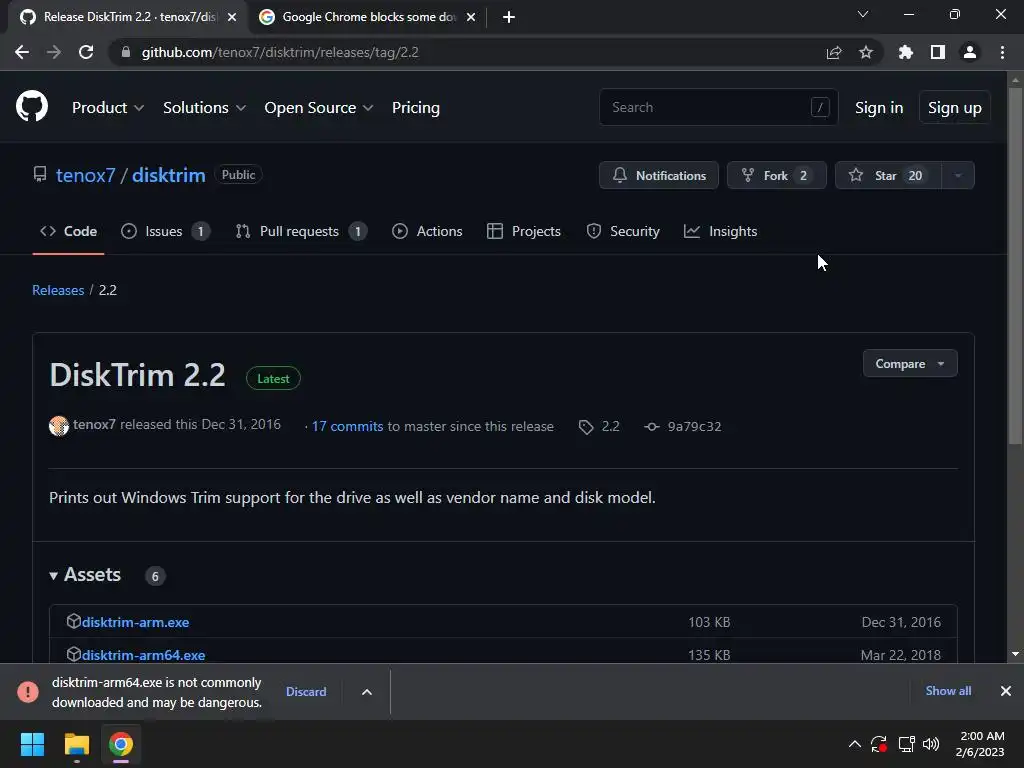Close the Release DiskTrim 2.2 tab
1024x768 pixels.
click(x=232, y=17)
